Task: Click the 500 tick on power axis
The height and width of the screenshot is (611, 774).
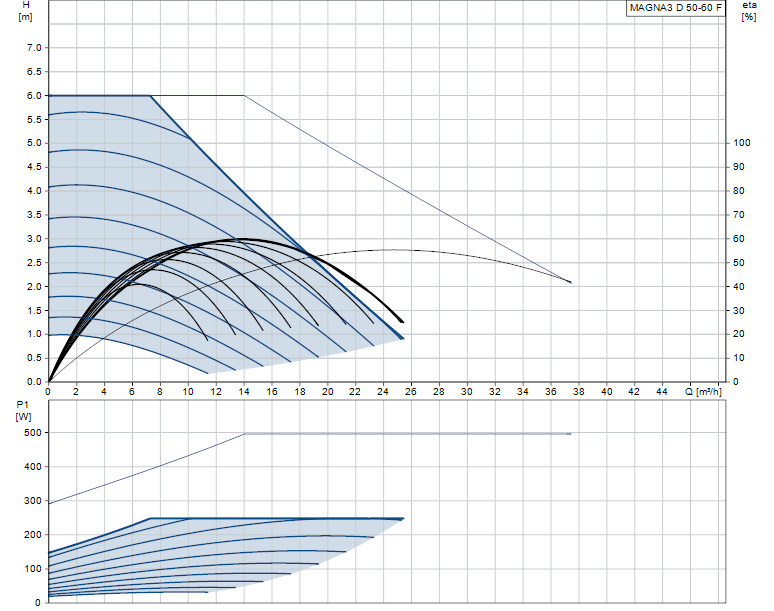Action: point(33,432)
